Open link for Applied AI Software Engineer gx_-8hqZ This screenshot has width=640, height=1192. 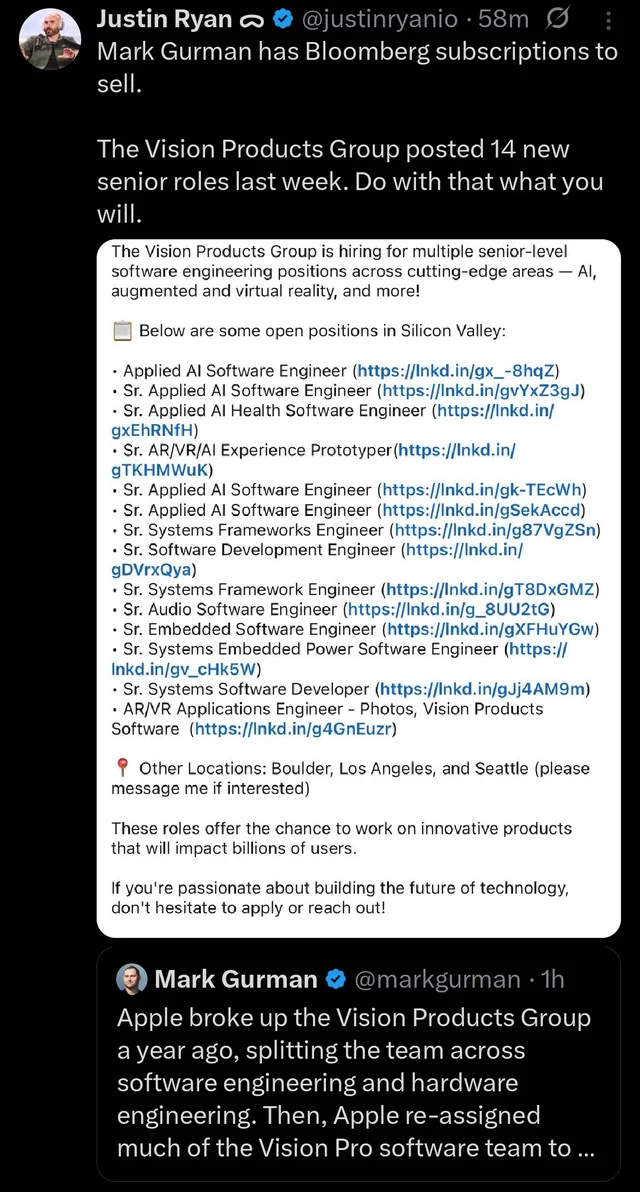pyautogui.click(x=456, y=371)
